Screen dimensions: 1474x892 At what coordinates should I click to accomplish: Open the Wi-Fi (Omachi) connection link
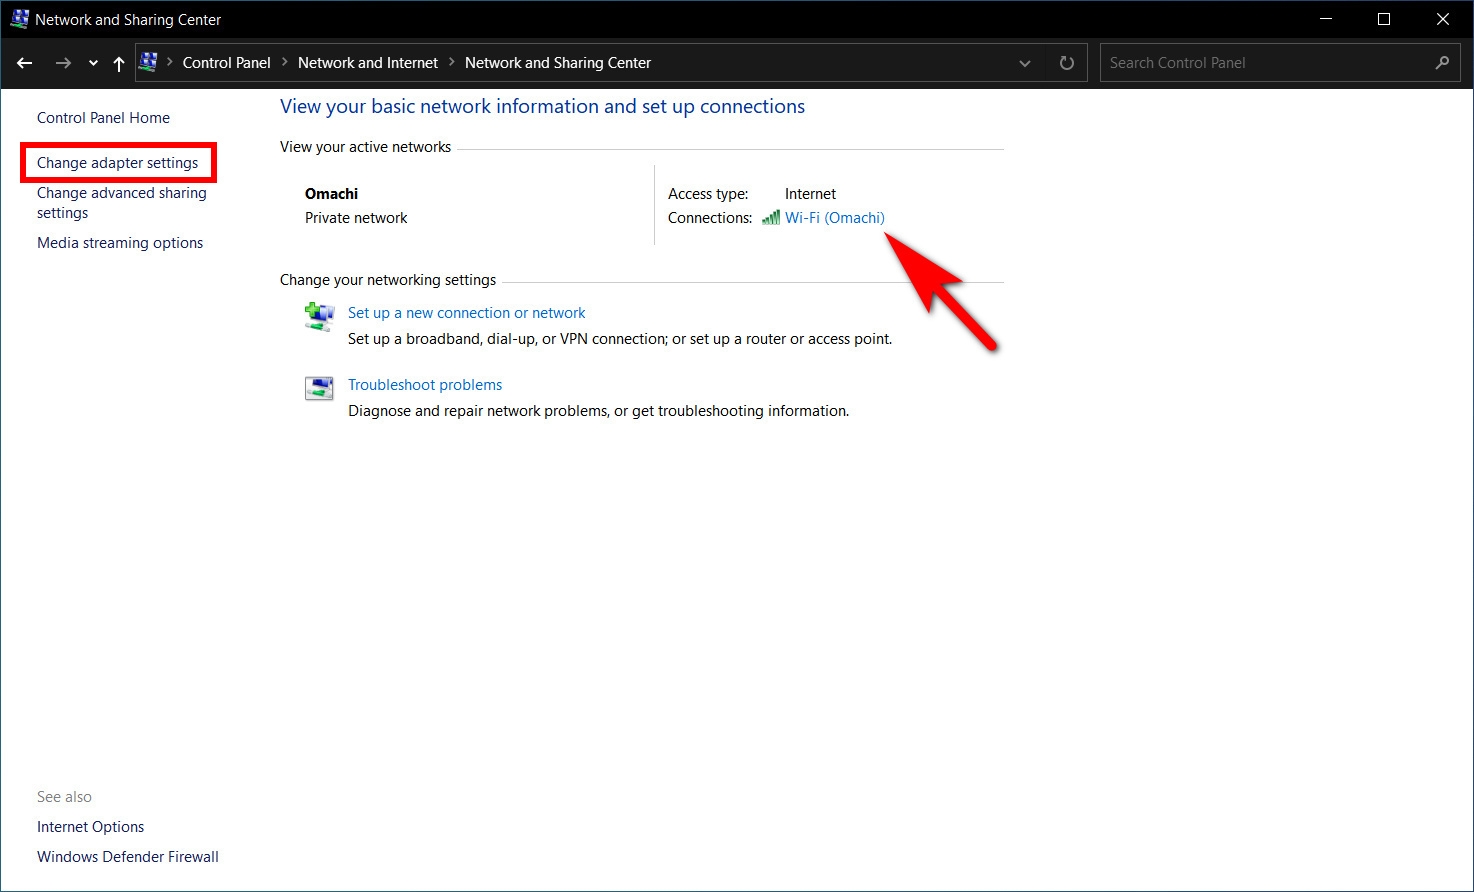835,218
